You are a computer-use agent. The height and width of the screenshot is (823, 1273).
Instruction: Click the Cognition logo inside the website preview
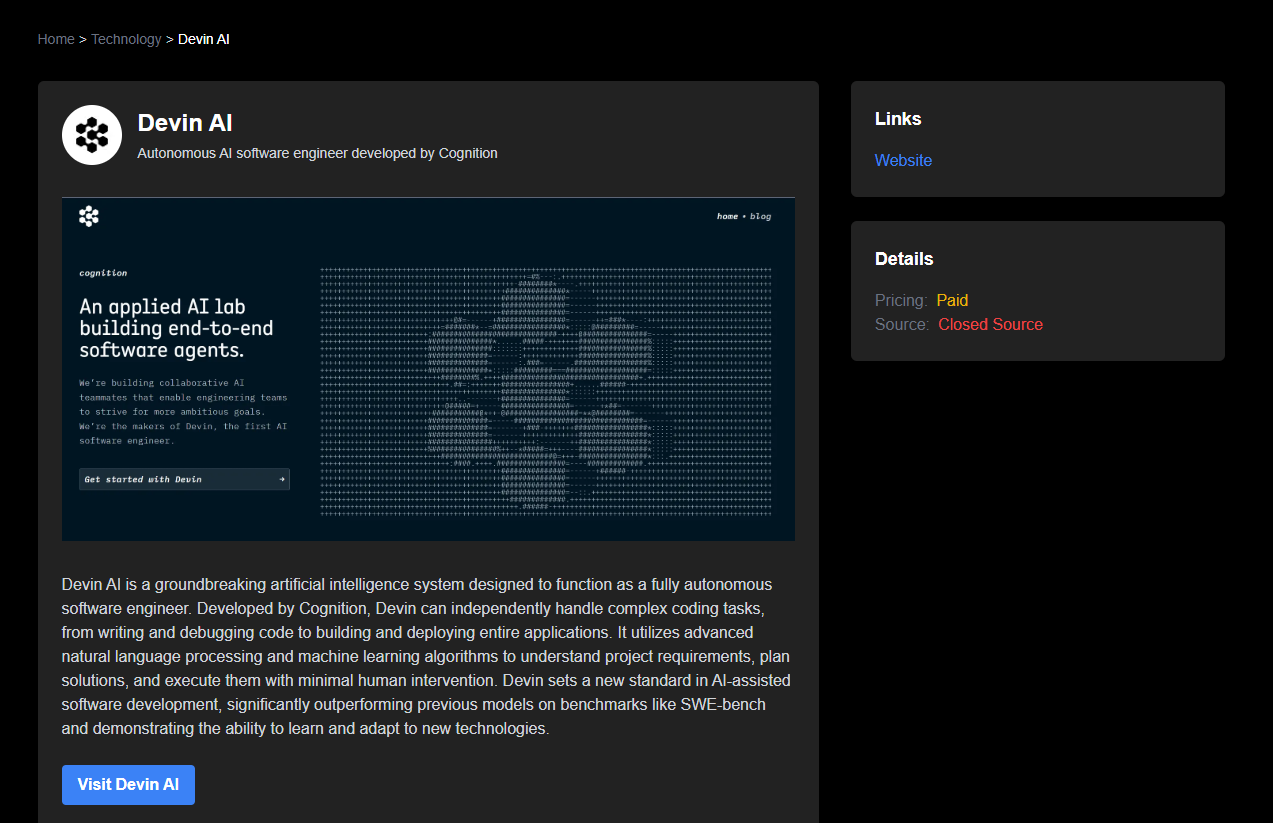coord(89,216)
